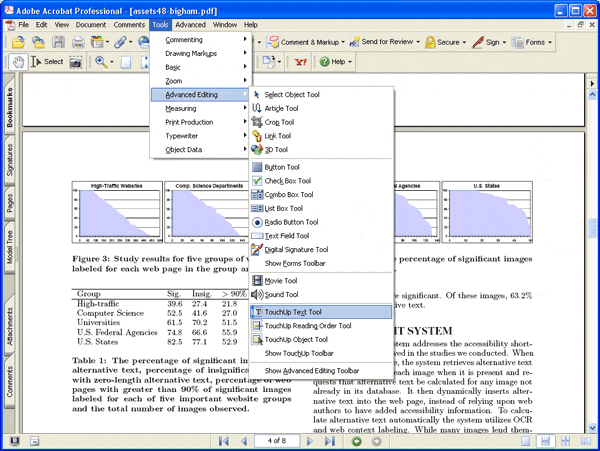
Task: Click the Yahoo Y! toolbar icon
Action: (301, 62)
